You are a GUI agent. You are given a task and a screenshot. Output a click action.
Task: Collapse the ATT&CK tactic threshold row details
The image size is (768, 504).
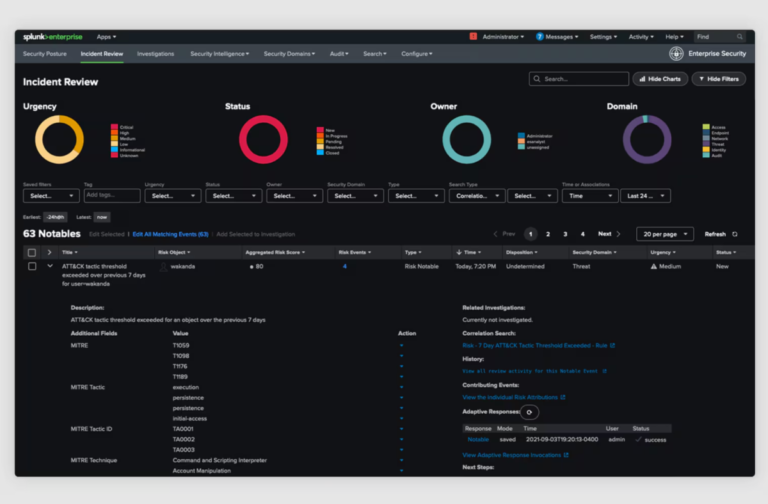click(x=50, y=266)
